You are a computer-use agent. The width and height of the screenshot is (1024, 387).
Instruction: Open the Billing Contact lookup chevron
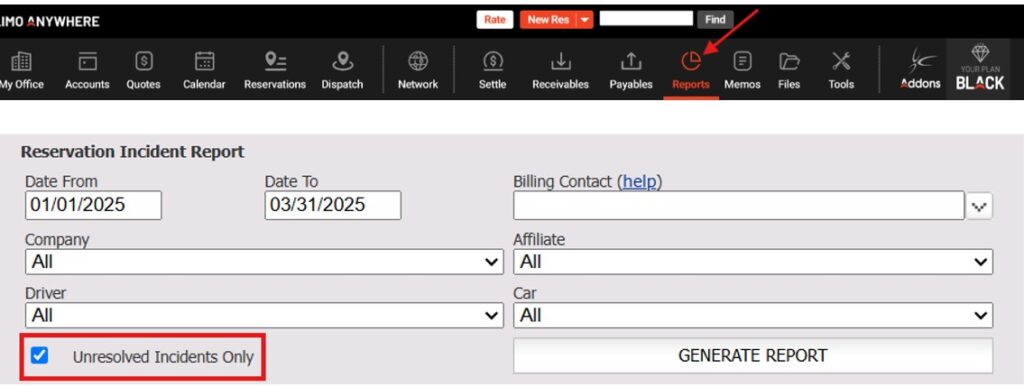pos(979,207)
